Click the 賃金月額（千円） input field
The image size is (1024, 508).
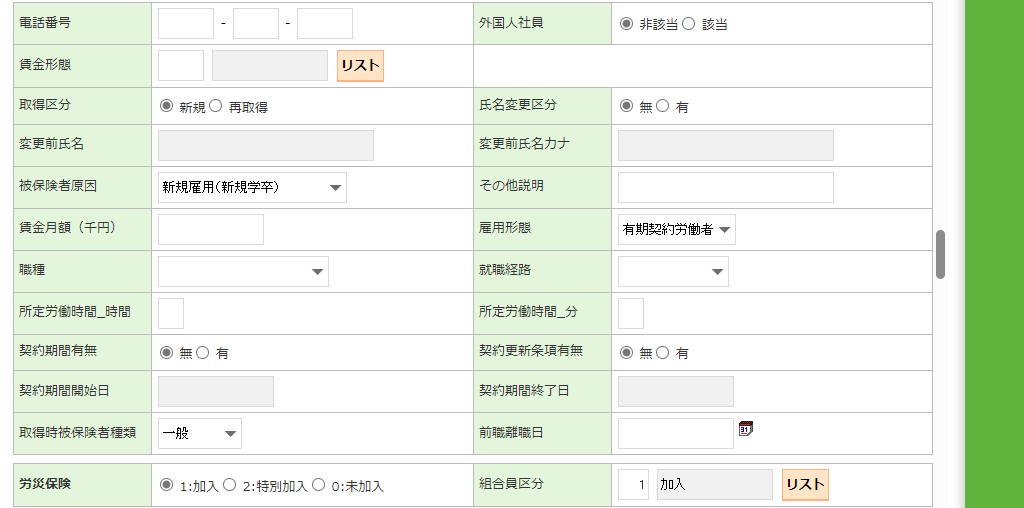tap(211, 229)
